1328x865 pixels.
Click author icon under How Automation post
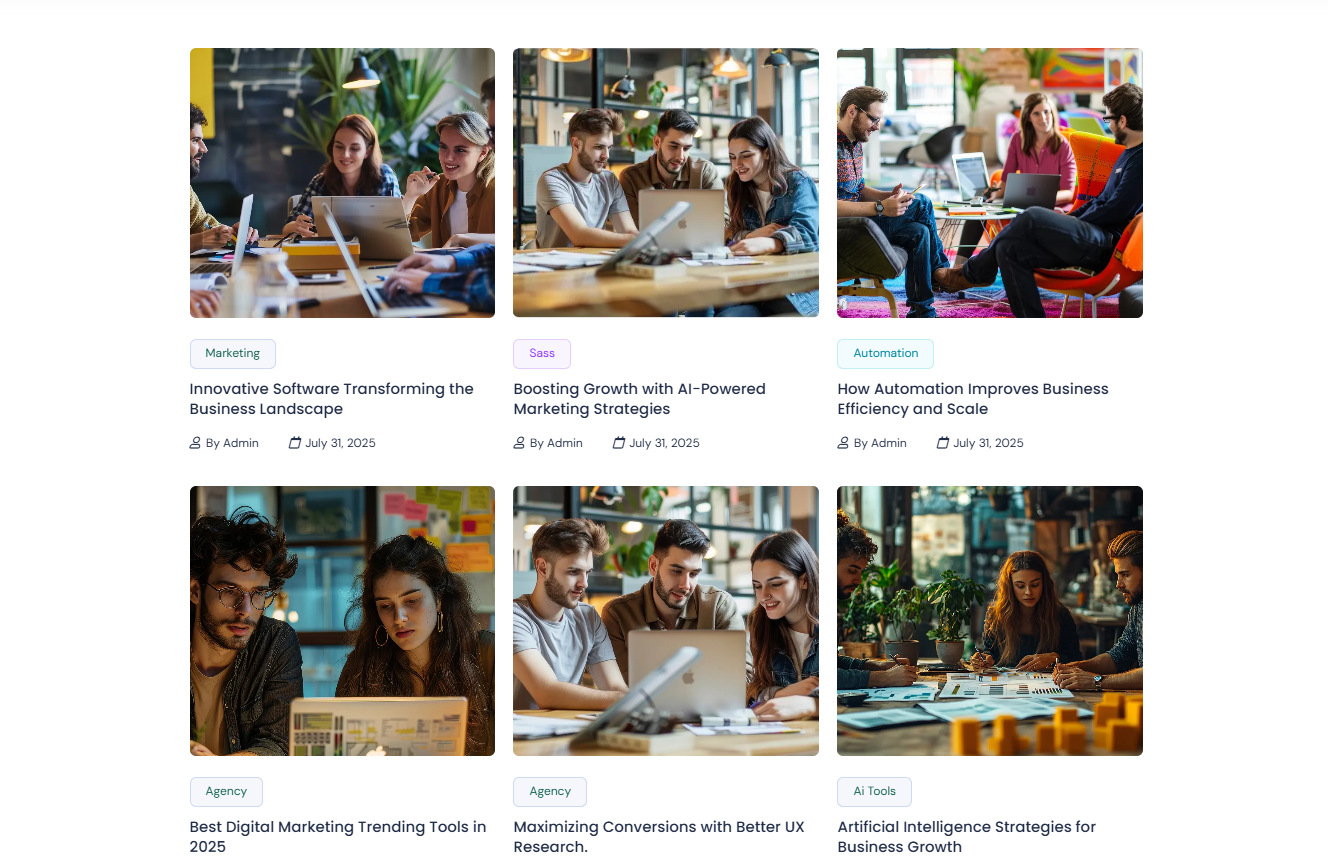(x=843, y=442)
